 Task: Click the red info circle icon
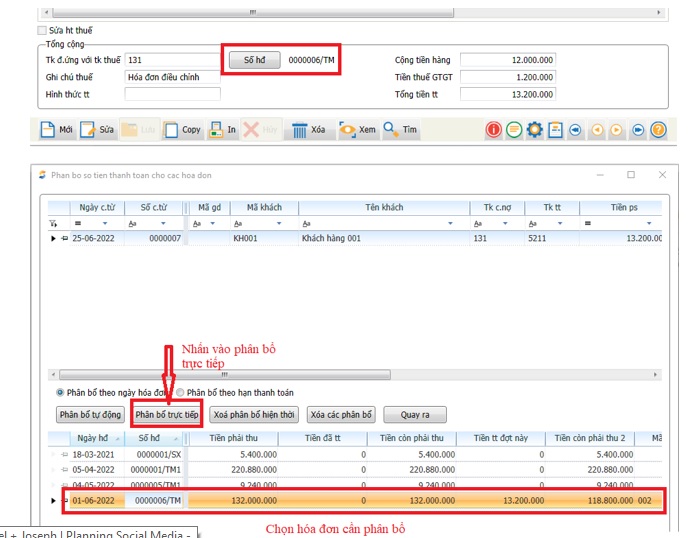pos(493,130)
